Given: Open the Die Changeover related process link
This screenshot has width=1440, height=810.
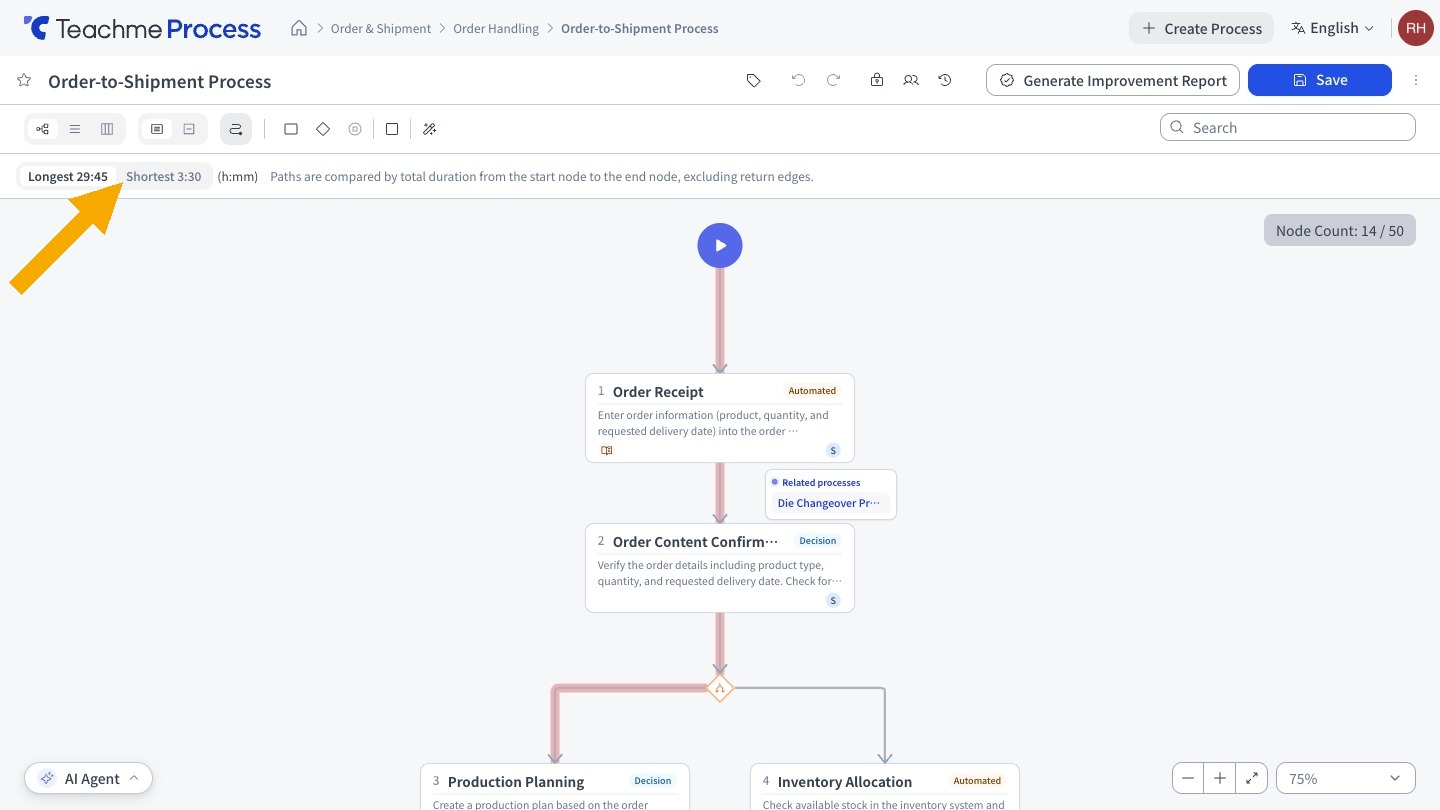Looking at the screenshot, I should (x=829, y=503).
